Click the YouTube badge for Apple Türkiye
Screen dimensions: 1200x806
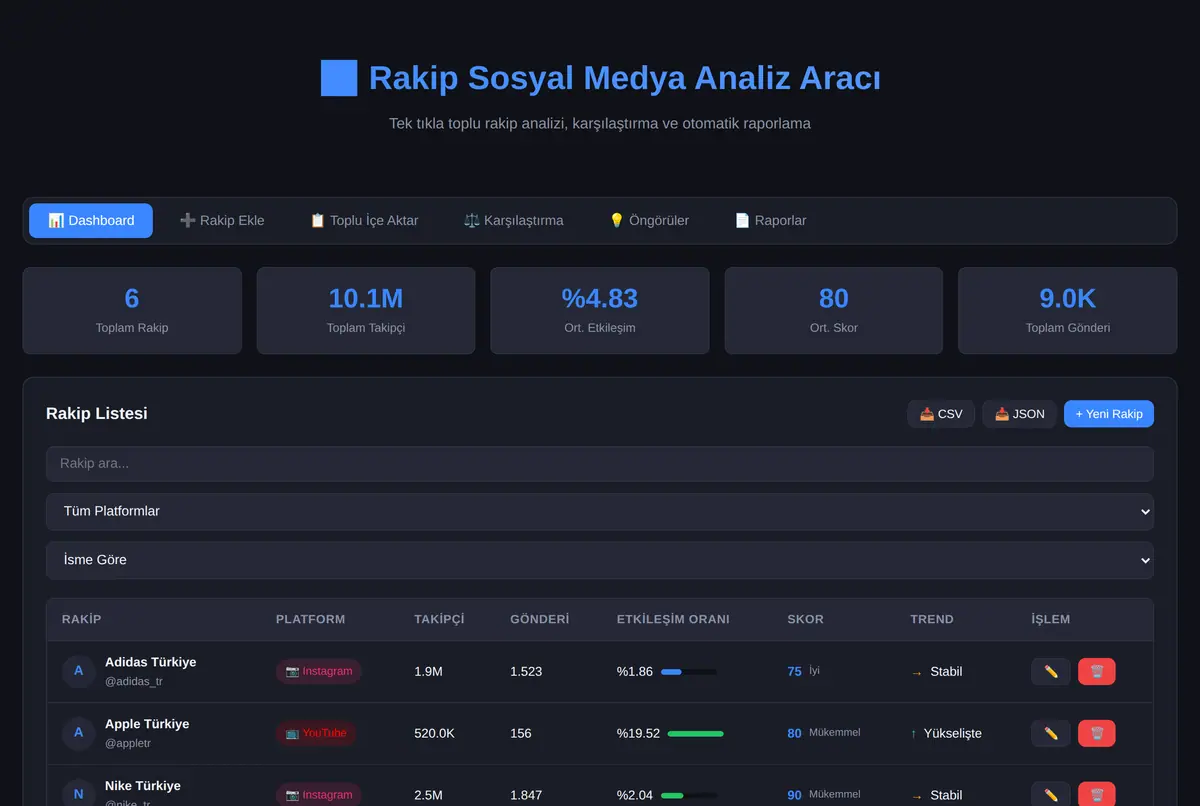316,733
